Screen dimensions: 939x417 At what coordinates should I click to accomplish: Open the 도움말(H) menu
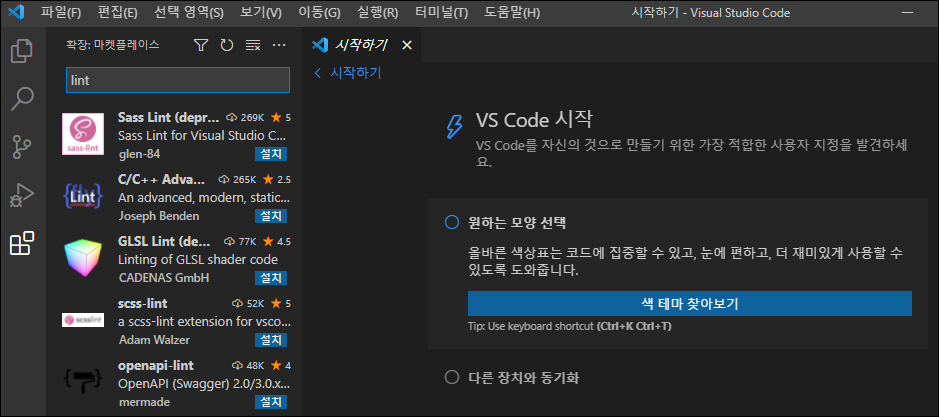[x=511, y=13]
